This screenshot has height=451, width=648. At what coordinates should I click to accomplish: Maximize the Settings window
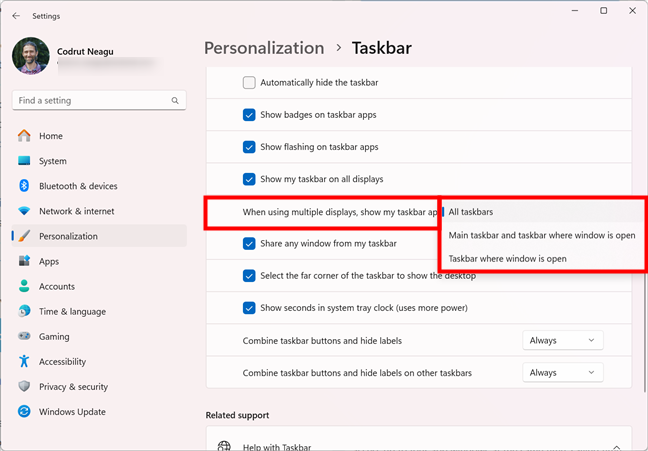603,11
